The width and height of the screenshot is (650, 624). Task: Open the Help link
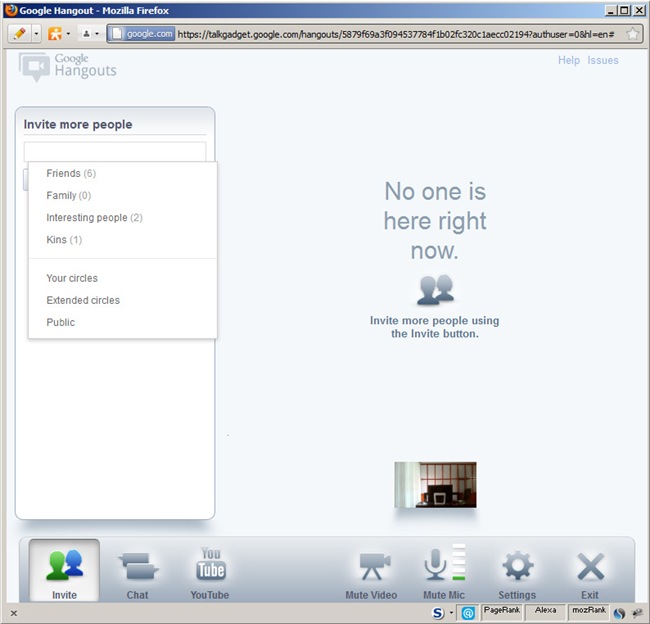569,60
